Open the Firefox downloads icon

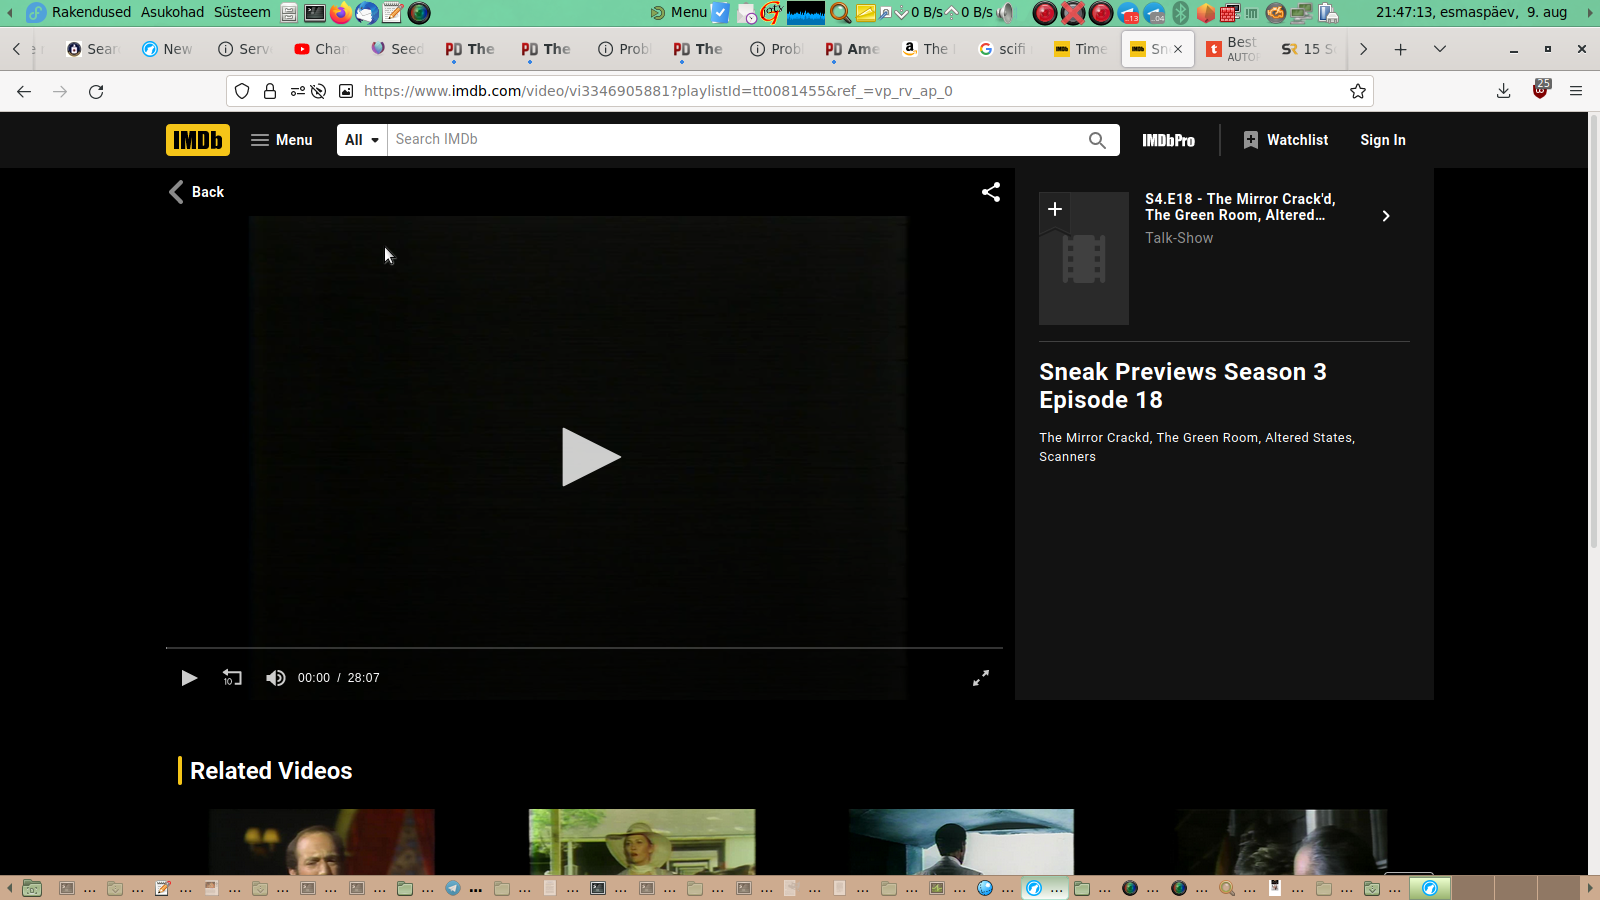(x=1503, y=91)
